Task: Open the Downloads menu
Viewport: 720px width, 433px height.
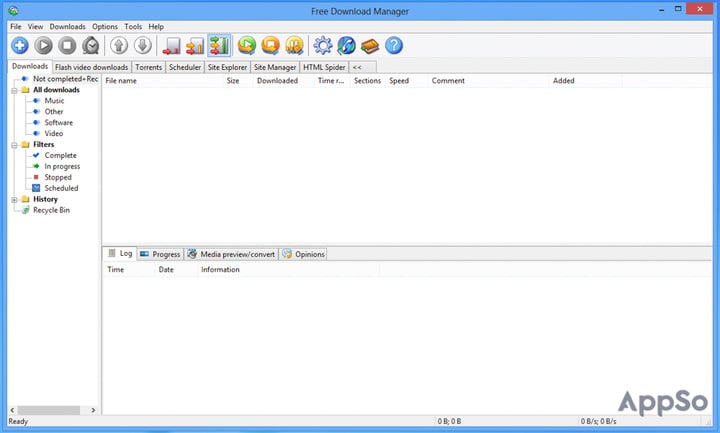Action: pyautogui.click(x=67, y=26)
